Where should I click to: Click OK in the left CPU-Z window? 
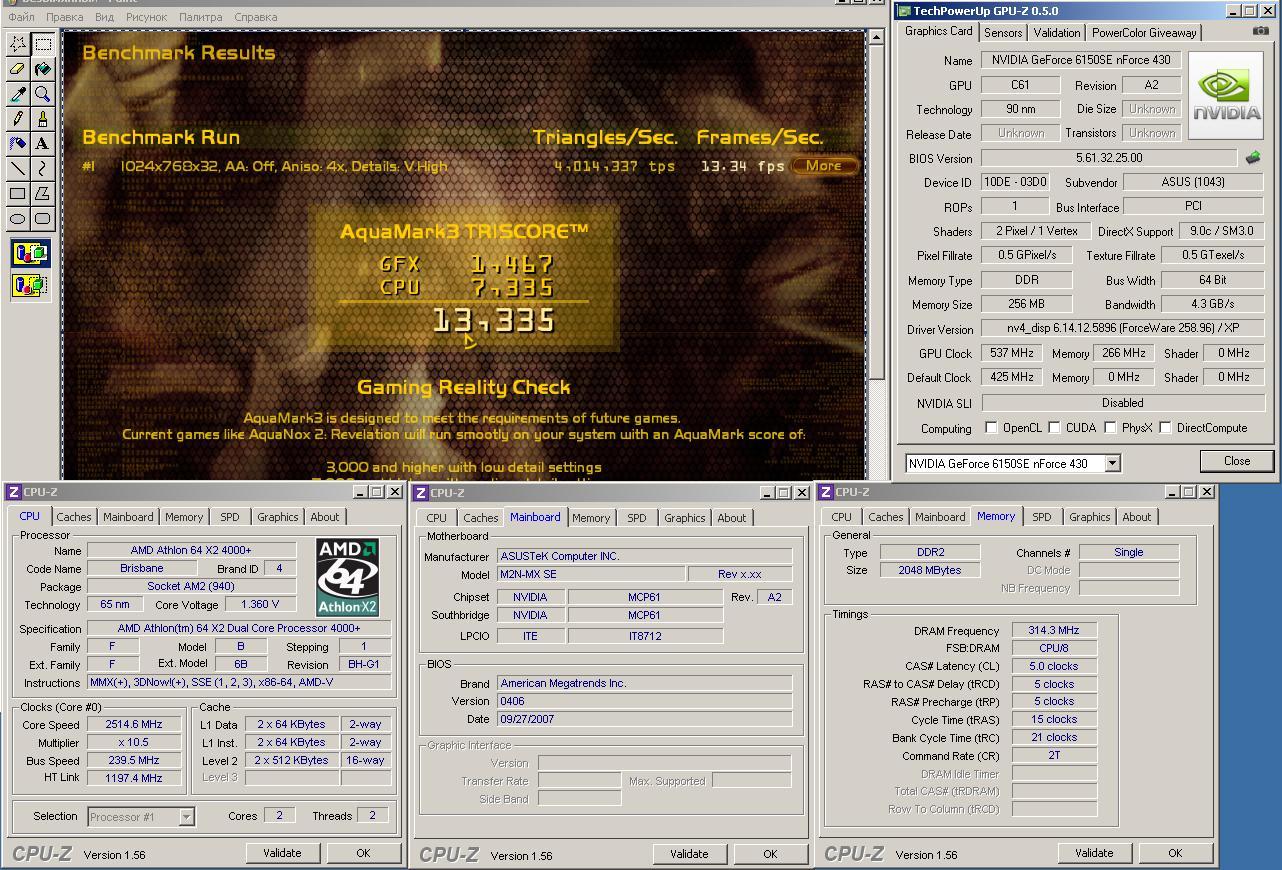363,853
